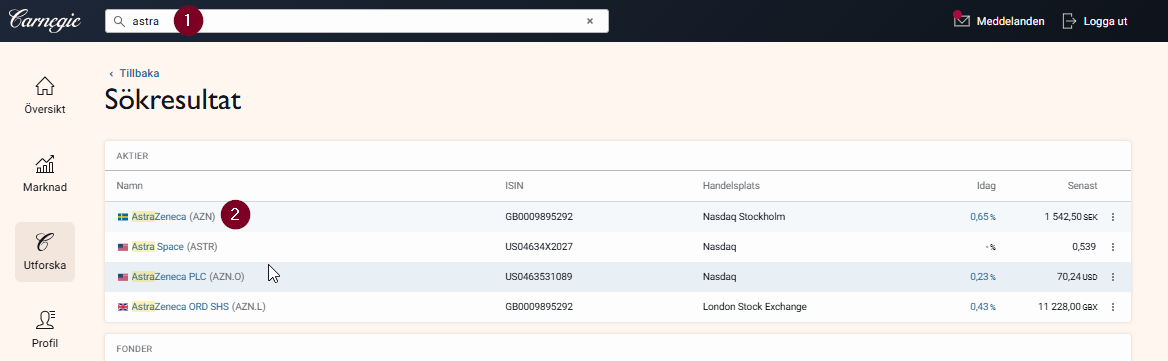Click price 1 542,50 SEK
Image resolution: width=1168 pixels, height=361 pixels.
coord(1071,217)
